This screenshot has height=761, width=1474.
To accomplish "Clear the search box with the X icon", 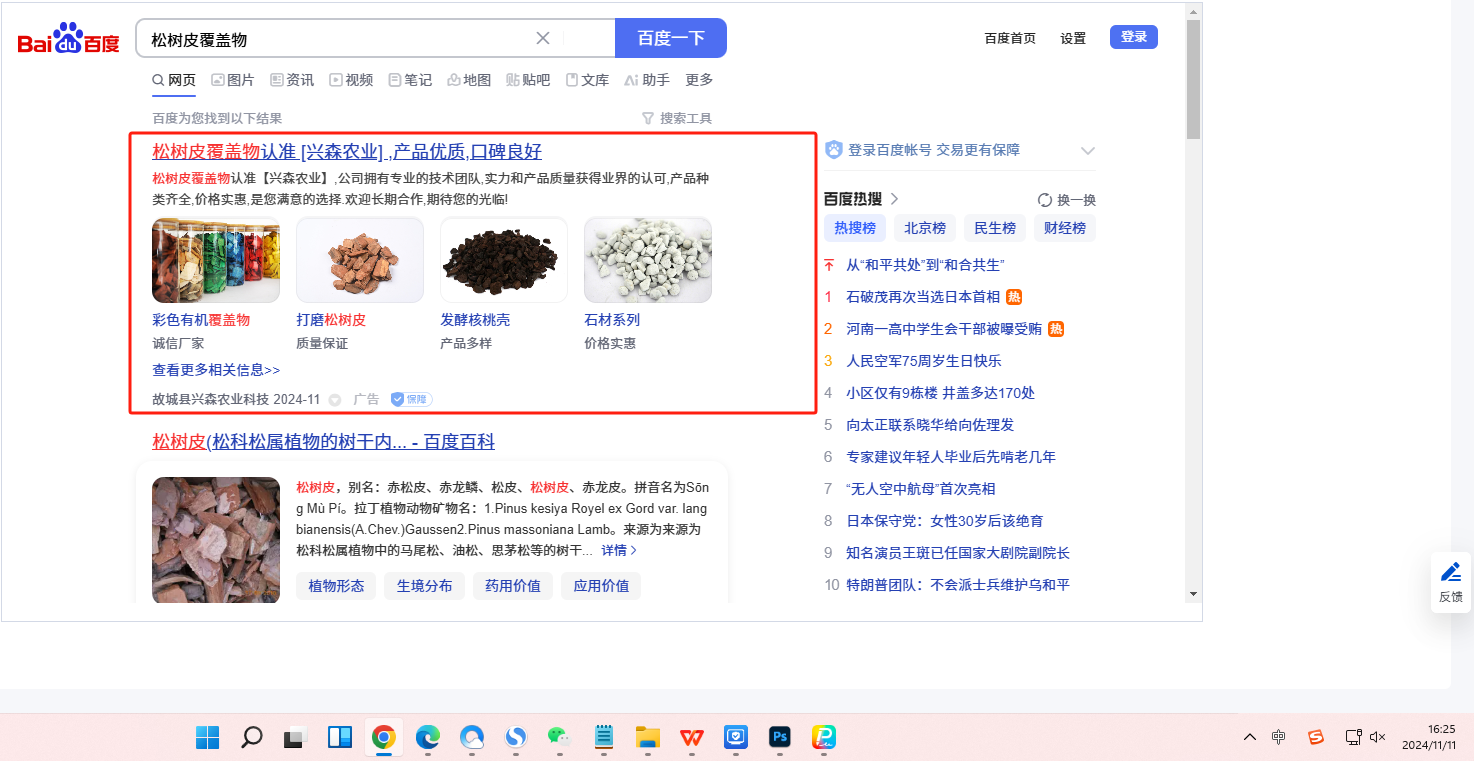I will click(543, 38).
